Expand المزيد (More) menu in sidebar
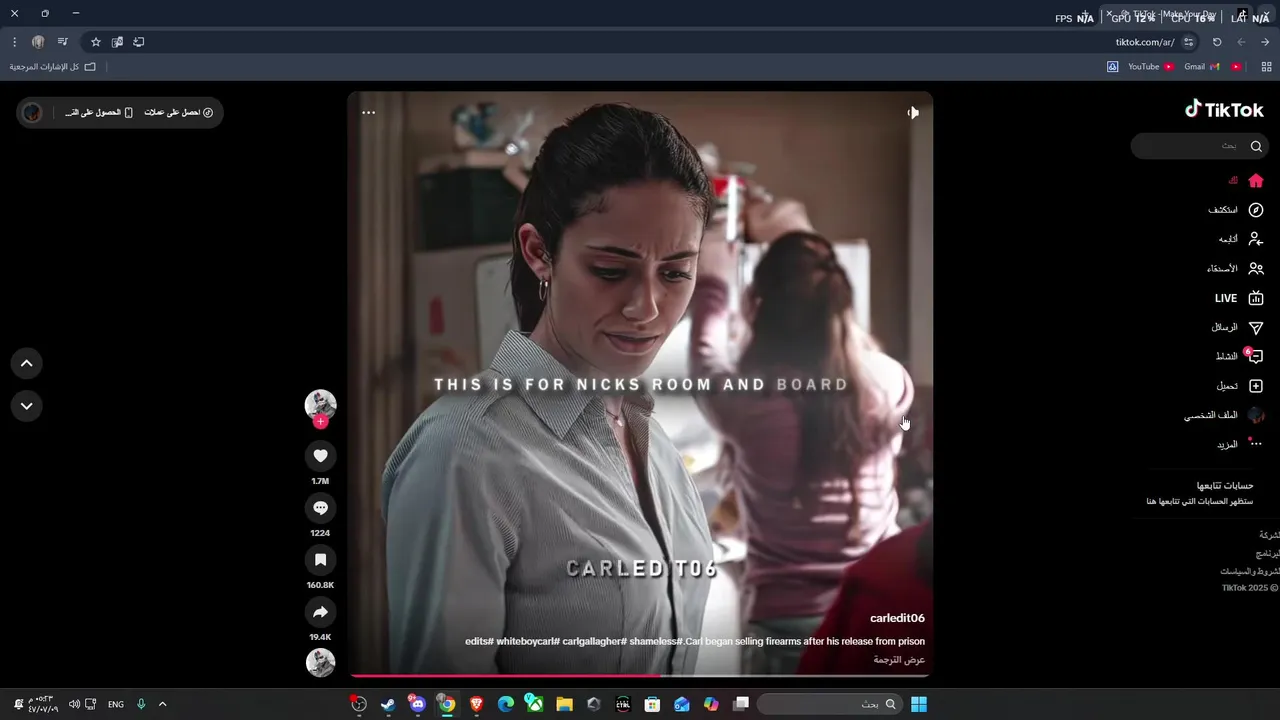The height and width of the screenshot is (720, 1280). 1240,444
